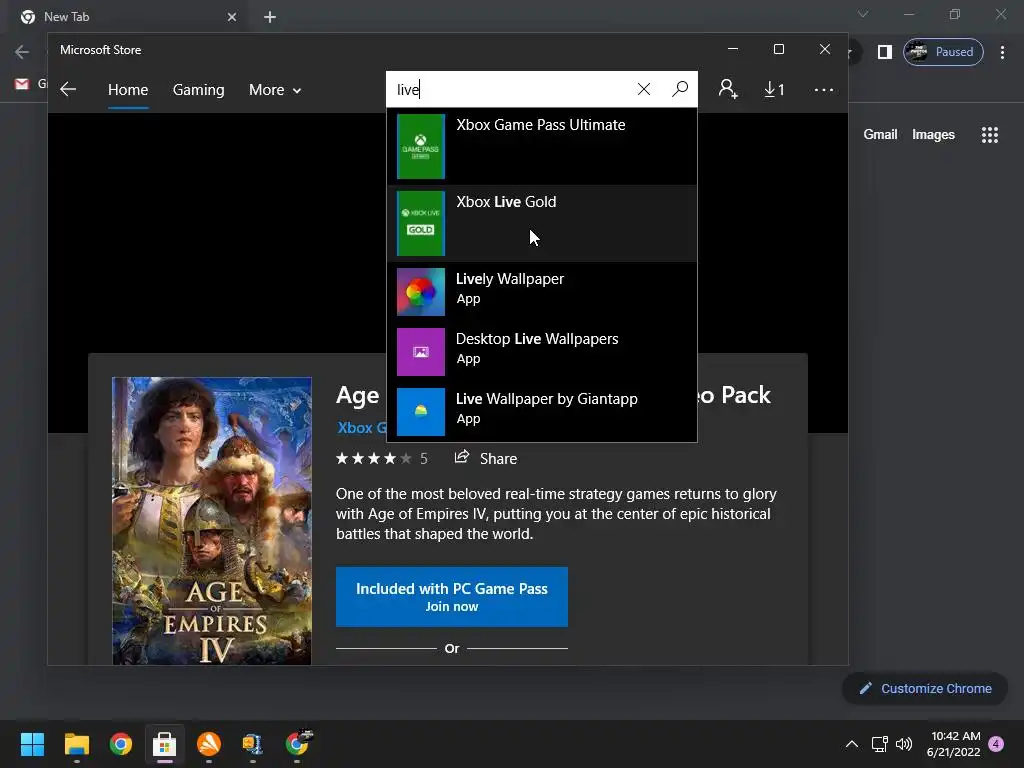Viewport: 1024px width, 768px height.
Task: Click the Age of Empires IV cover art
Action: pos(212,521)
